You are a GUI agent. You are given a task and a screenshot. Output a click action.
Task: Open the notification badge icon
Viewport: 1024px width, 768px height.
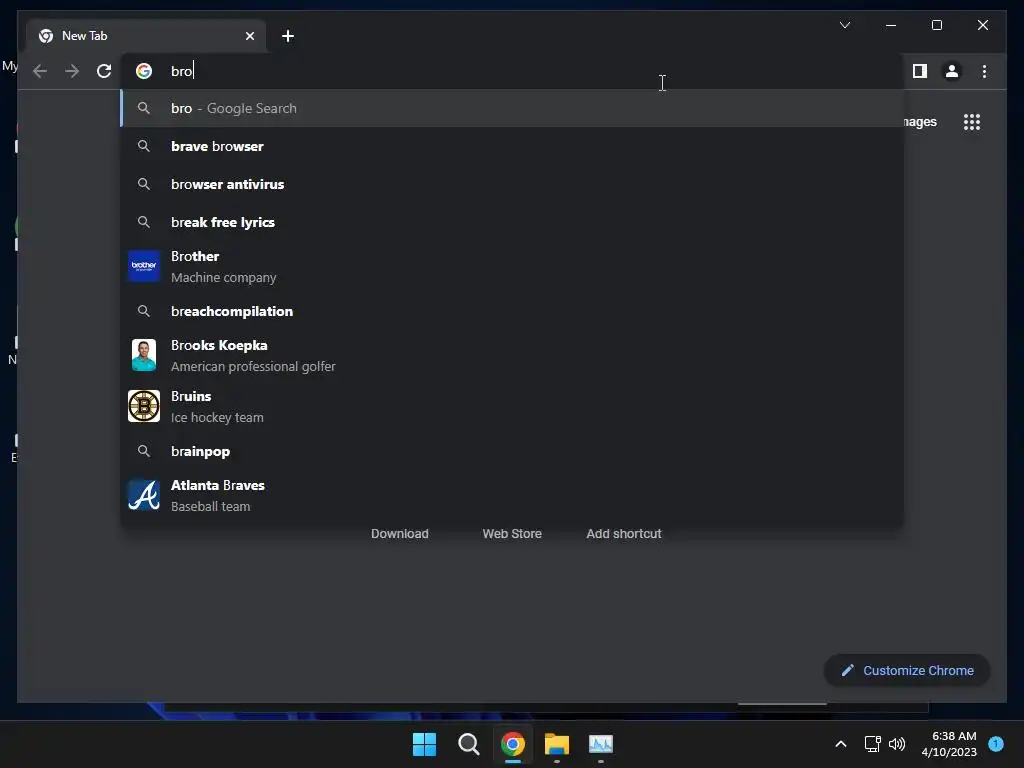pyautogui.click(x=996, y=743)
